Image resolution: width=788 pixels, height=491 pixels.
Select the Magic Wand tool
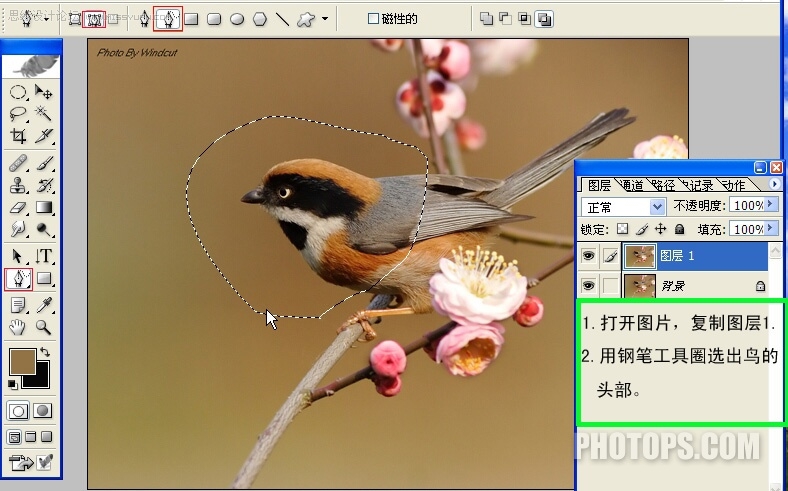44,114
